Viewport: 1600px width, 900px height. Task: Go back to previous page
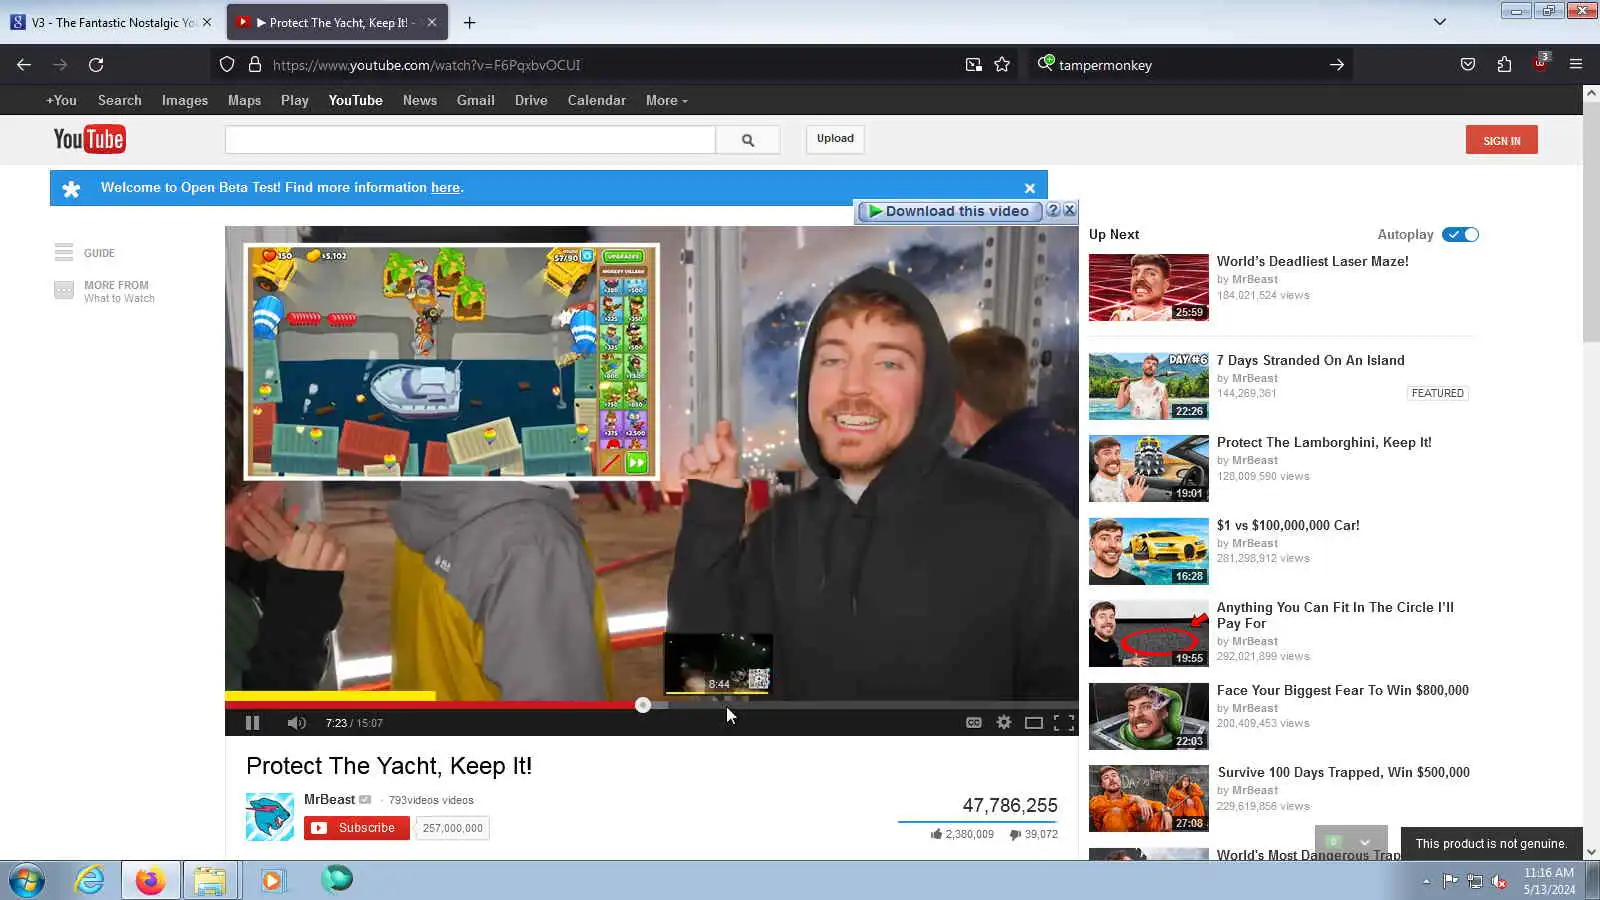pos(24,65)
